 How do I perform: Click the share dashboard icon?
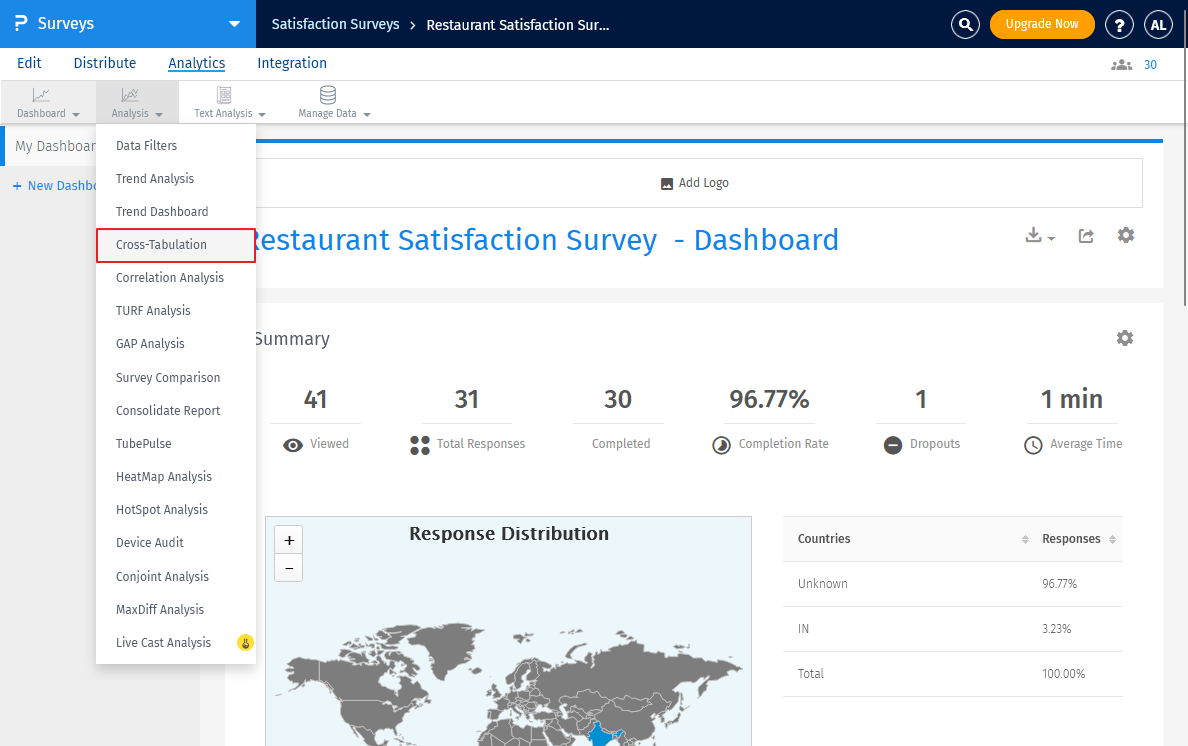click(x=1086, y=236)
